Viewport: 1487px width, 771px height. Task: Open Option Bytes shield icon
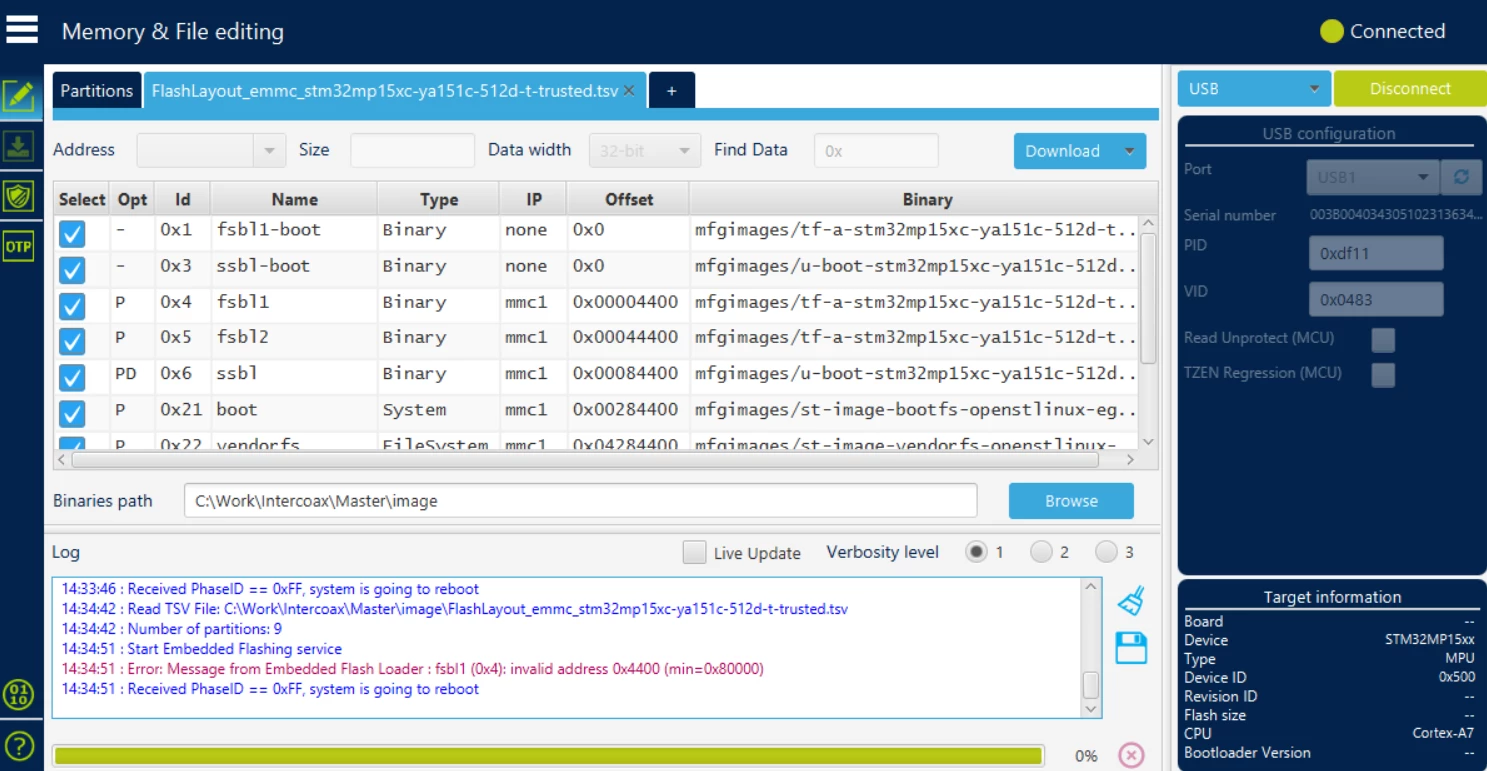(19, 196)
